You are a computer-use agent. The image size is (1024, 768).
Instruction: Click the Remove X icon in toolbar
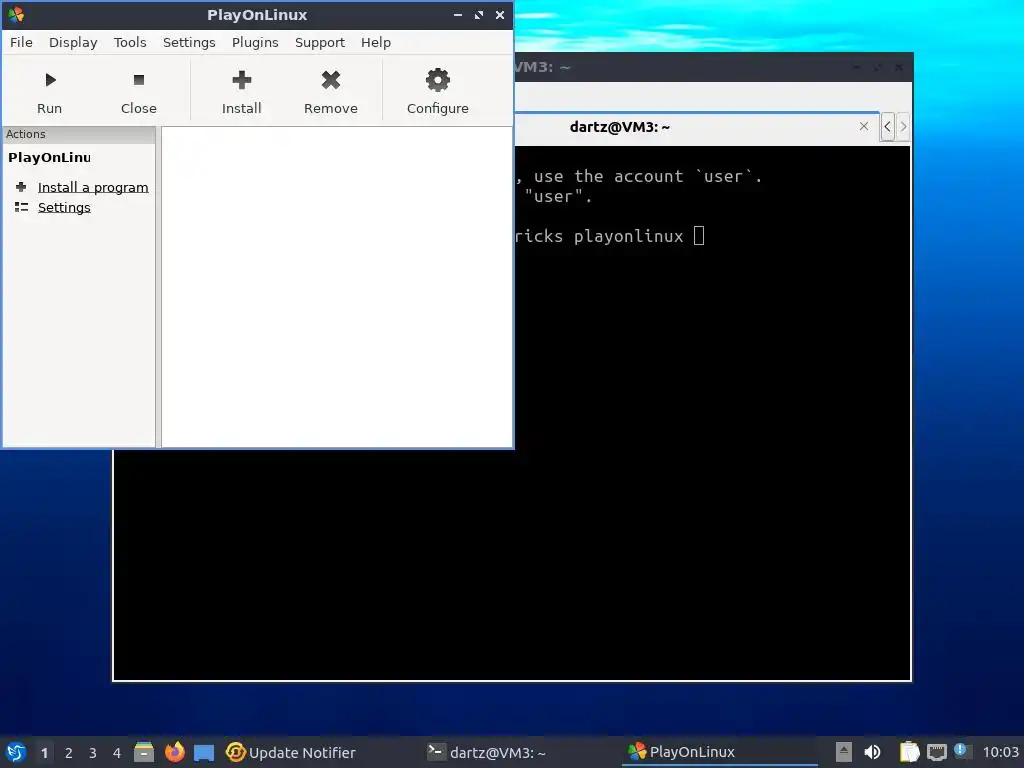point(330,80)
